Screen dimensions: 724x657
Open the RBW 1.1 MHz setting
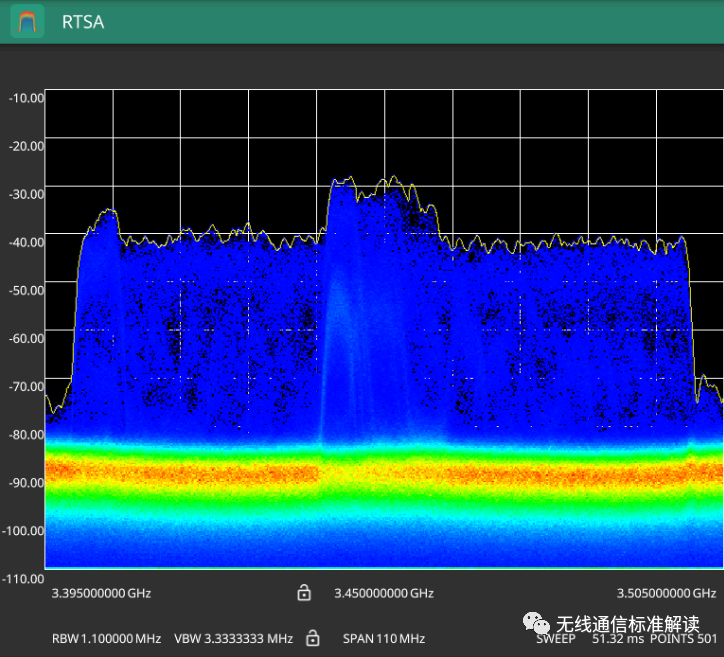[106, 638]
